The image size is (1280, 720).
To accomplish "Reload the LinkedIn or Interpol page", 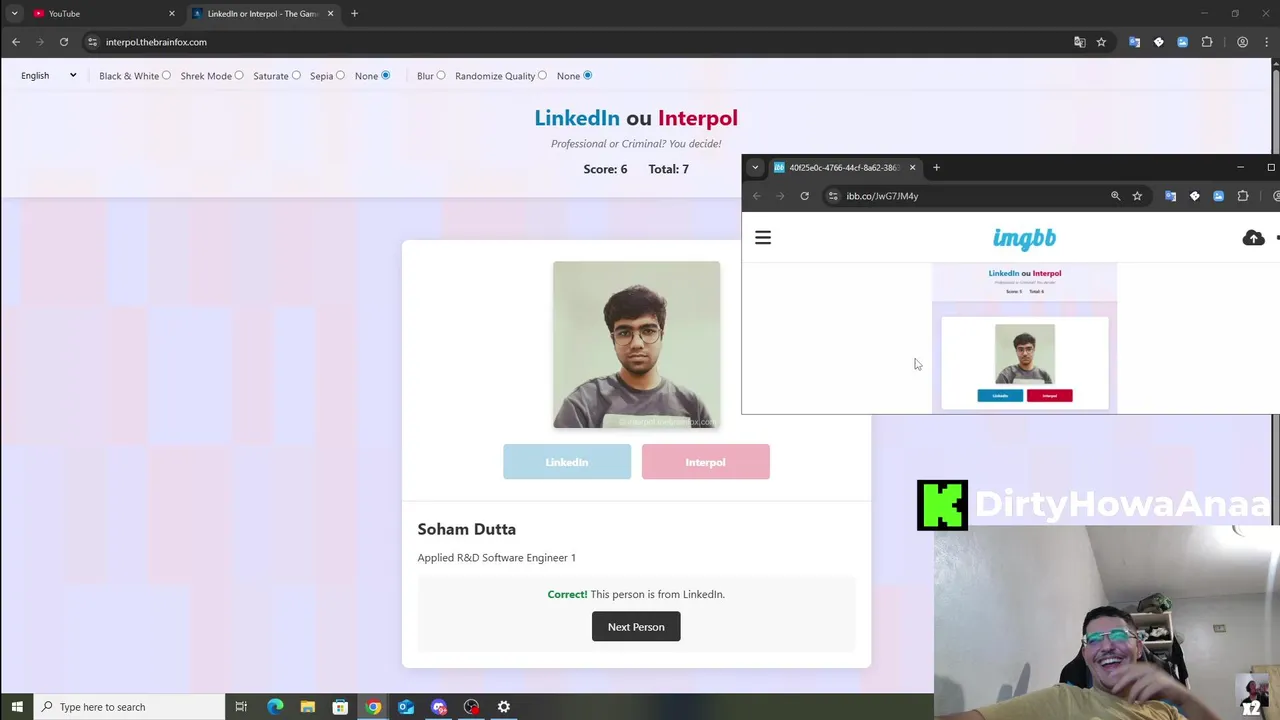I will pos(64,42).
